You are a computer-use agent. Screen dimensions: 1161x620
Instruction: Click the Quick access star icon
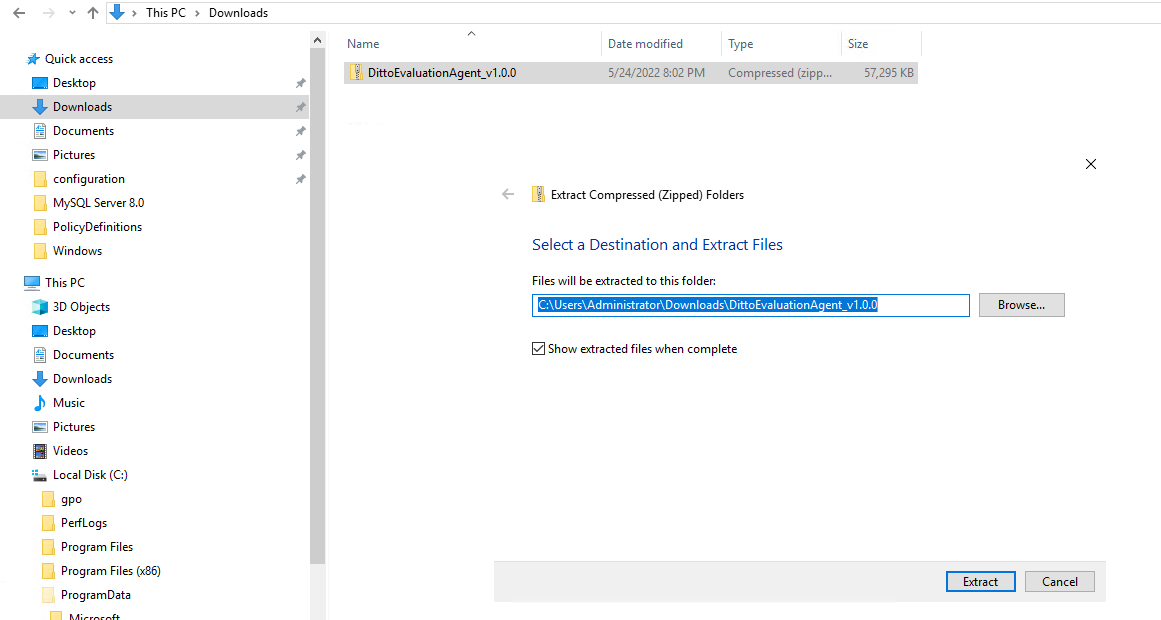click(x=33, y=59)
